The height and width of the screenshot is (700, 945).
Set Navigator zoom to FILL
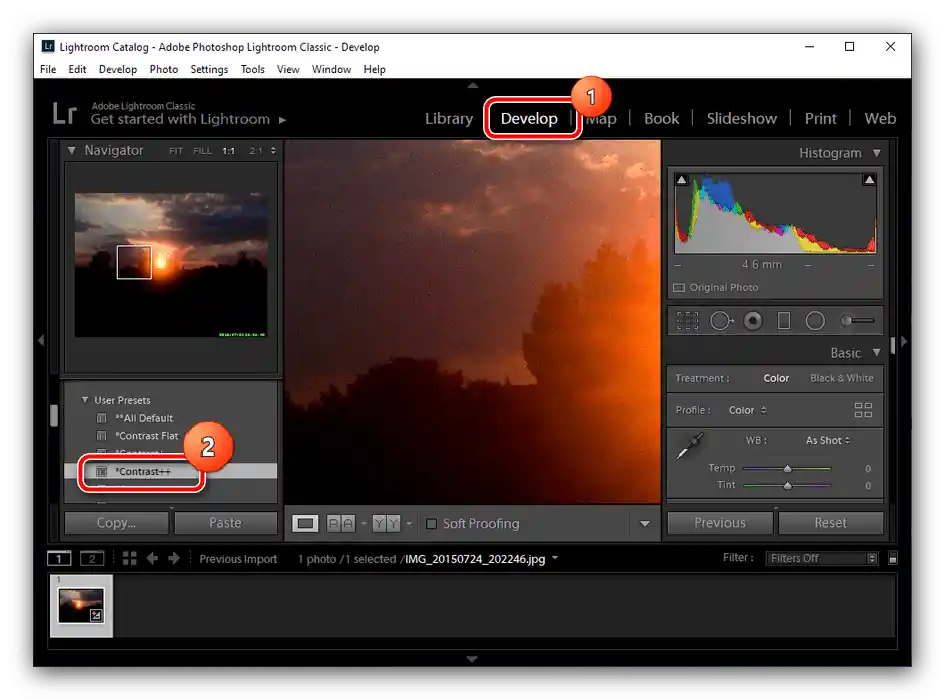coord(202,151)
